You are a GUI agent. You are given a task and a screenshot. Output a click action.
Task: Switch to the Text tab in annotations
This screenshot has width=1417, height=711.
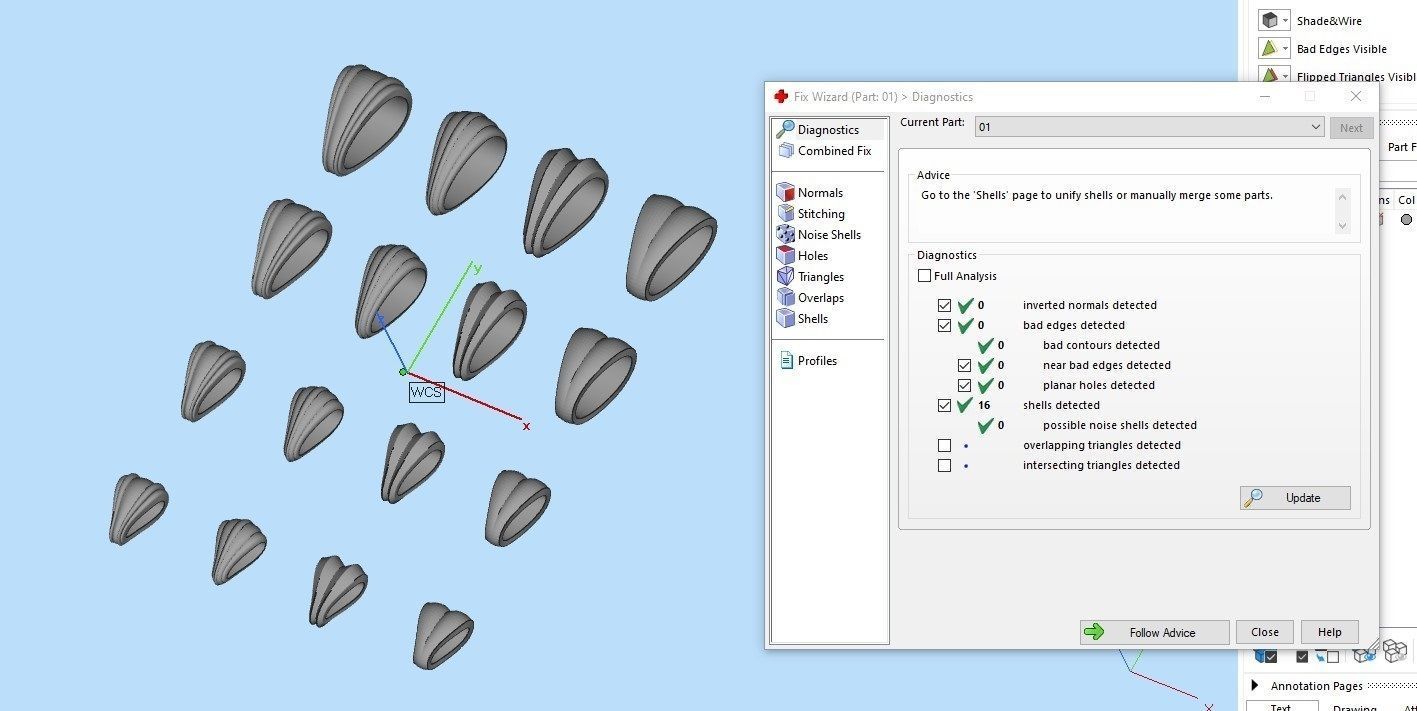(1281, 707)
